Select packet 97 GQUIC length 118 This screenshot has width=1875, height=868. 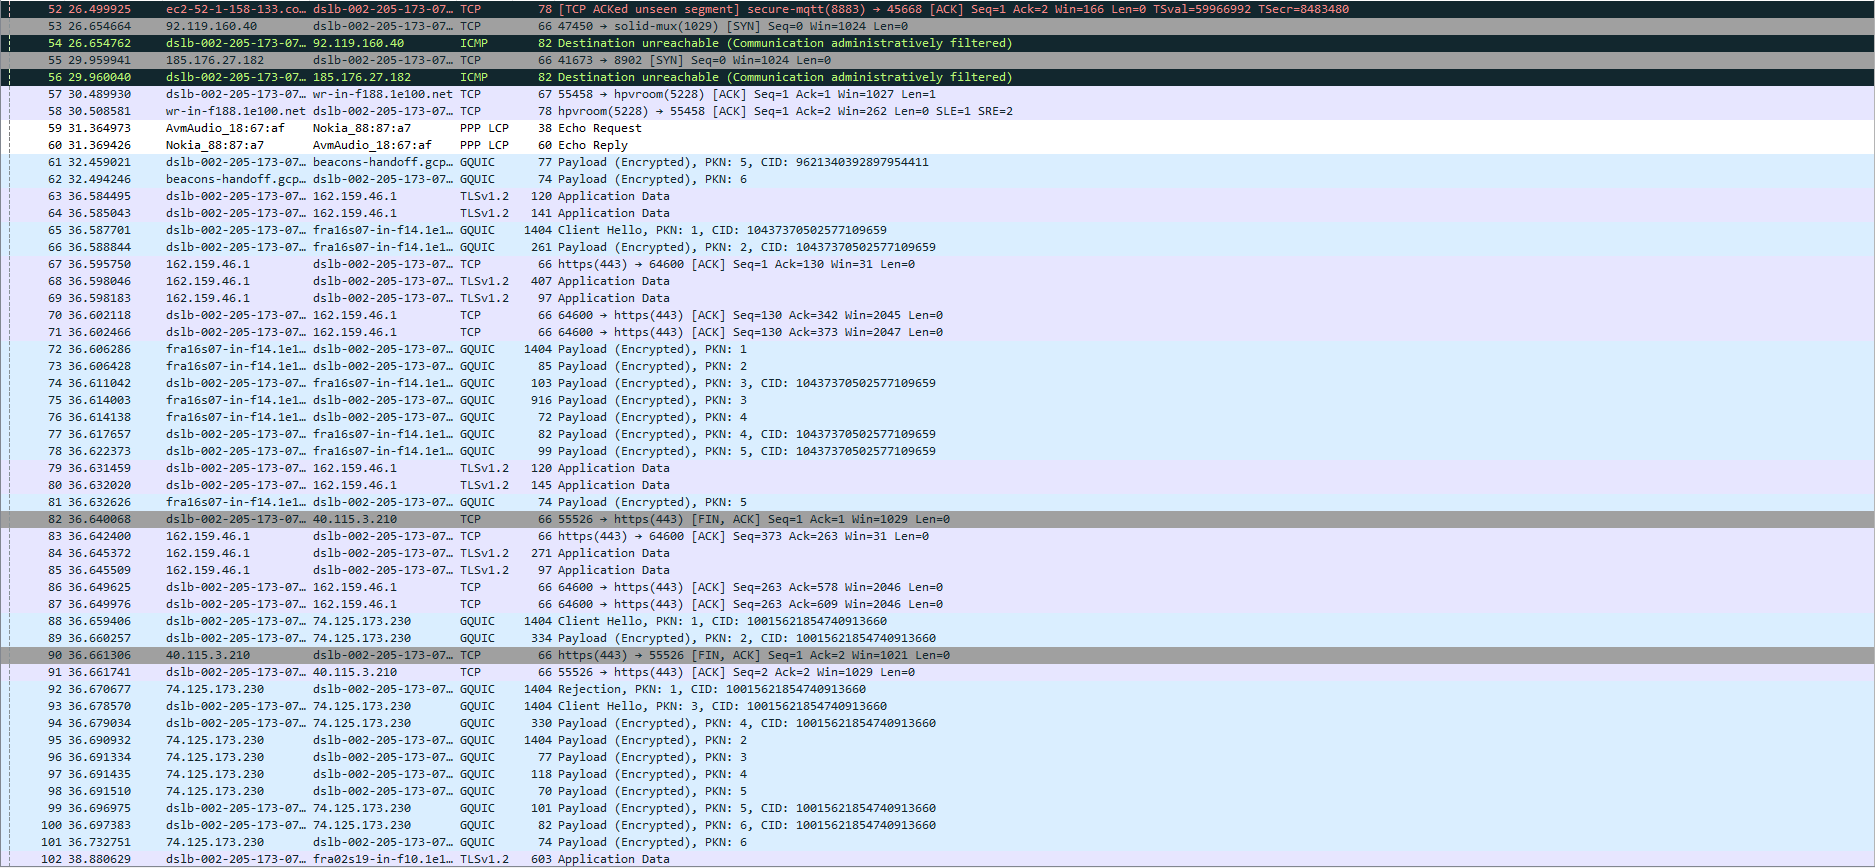[x=937, y=774]
